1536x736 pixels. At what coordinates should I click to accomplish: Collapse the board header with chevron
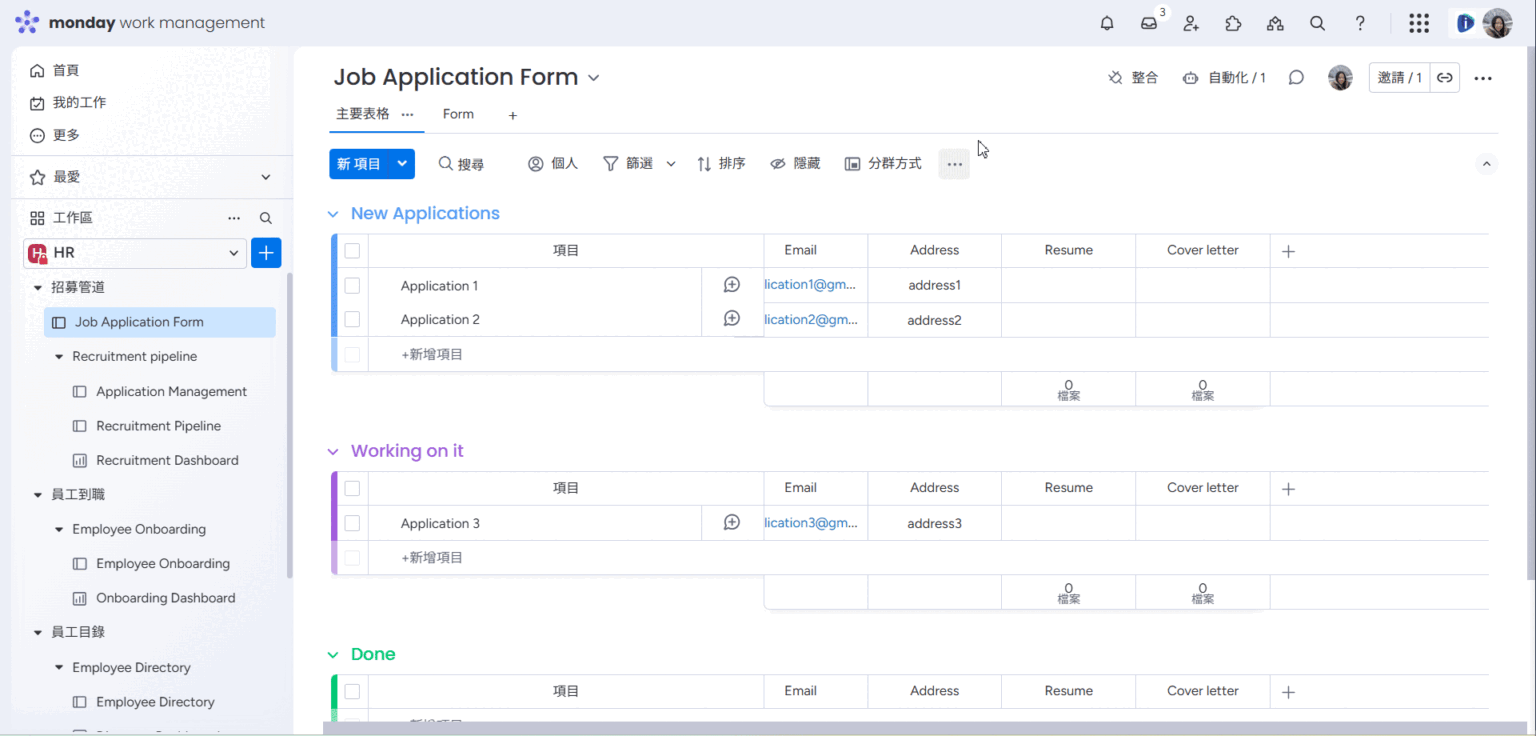pyautogui.click(x=1486, y=164)
